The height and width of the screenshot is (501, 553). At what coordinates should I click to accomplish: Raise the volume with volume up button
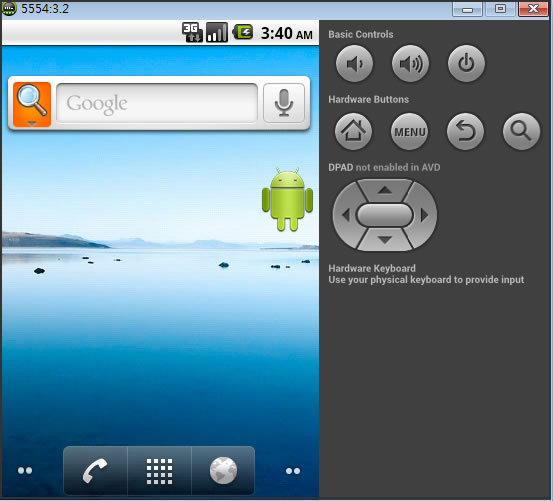point(410,63)
